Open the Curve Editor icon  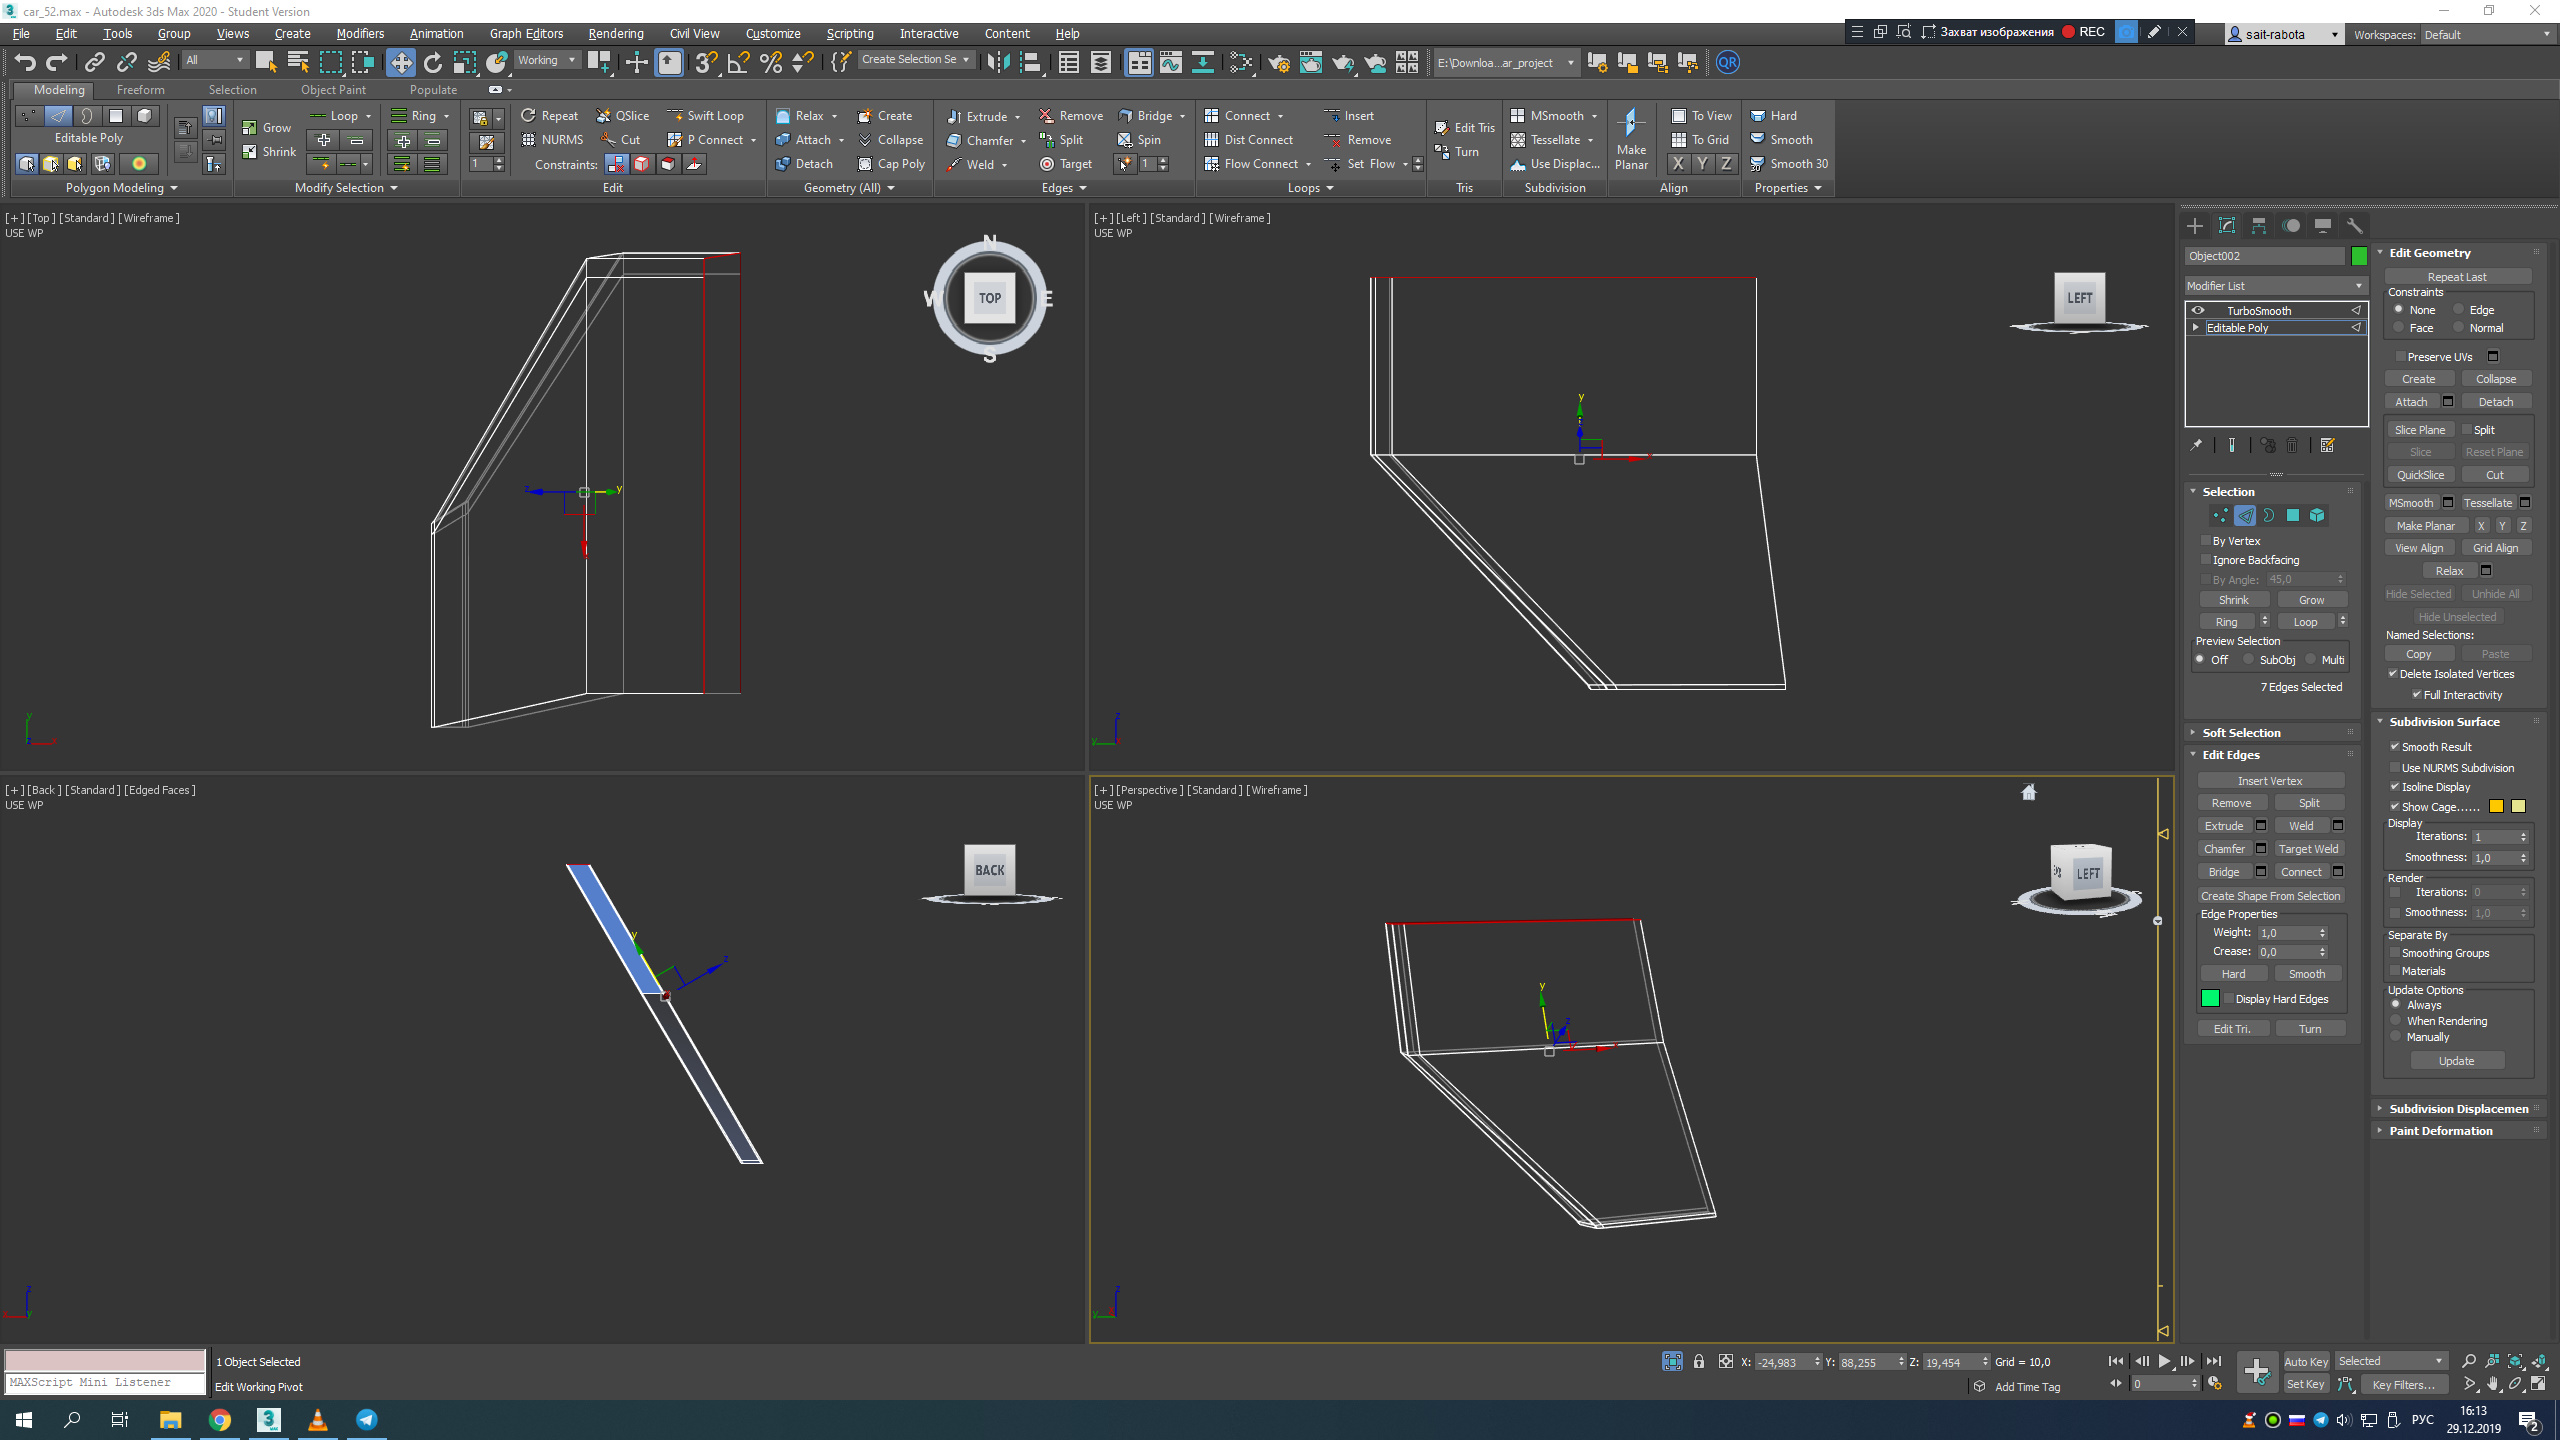tap(1170, 63)
